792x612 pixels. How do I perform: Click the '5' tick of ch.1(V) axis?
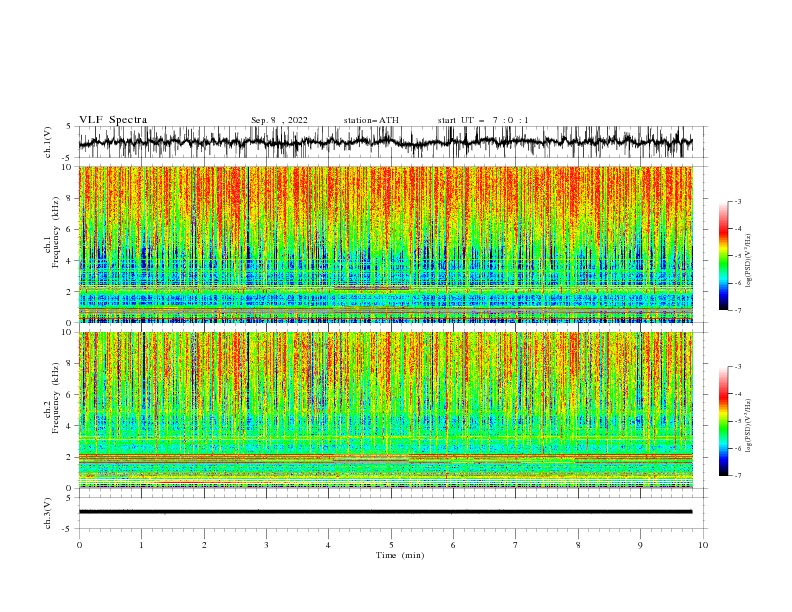pyautogui.click(x=71, y=126)
